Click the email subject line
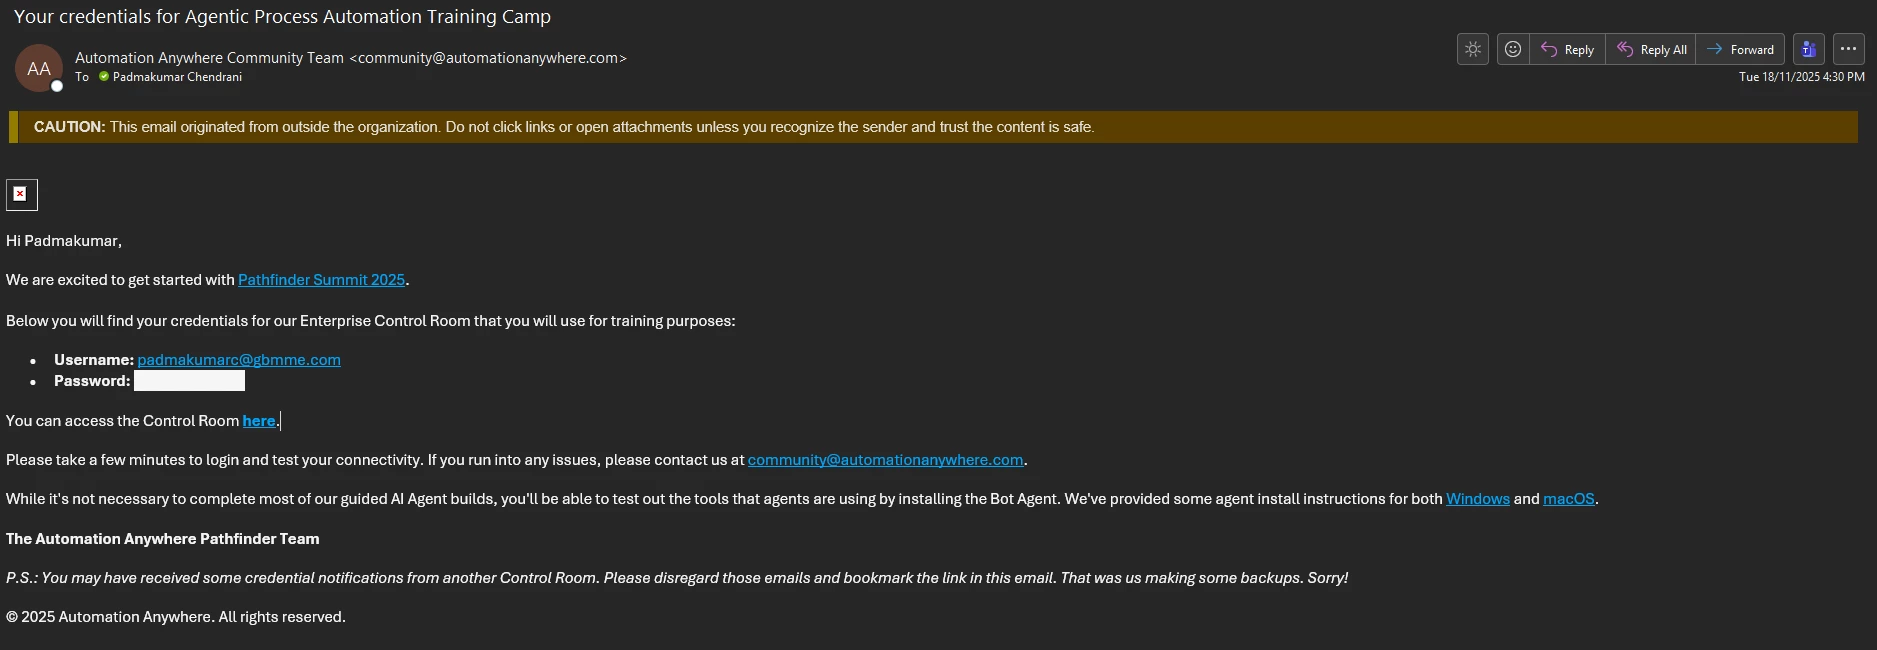 tap(282, 17)
